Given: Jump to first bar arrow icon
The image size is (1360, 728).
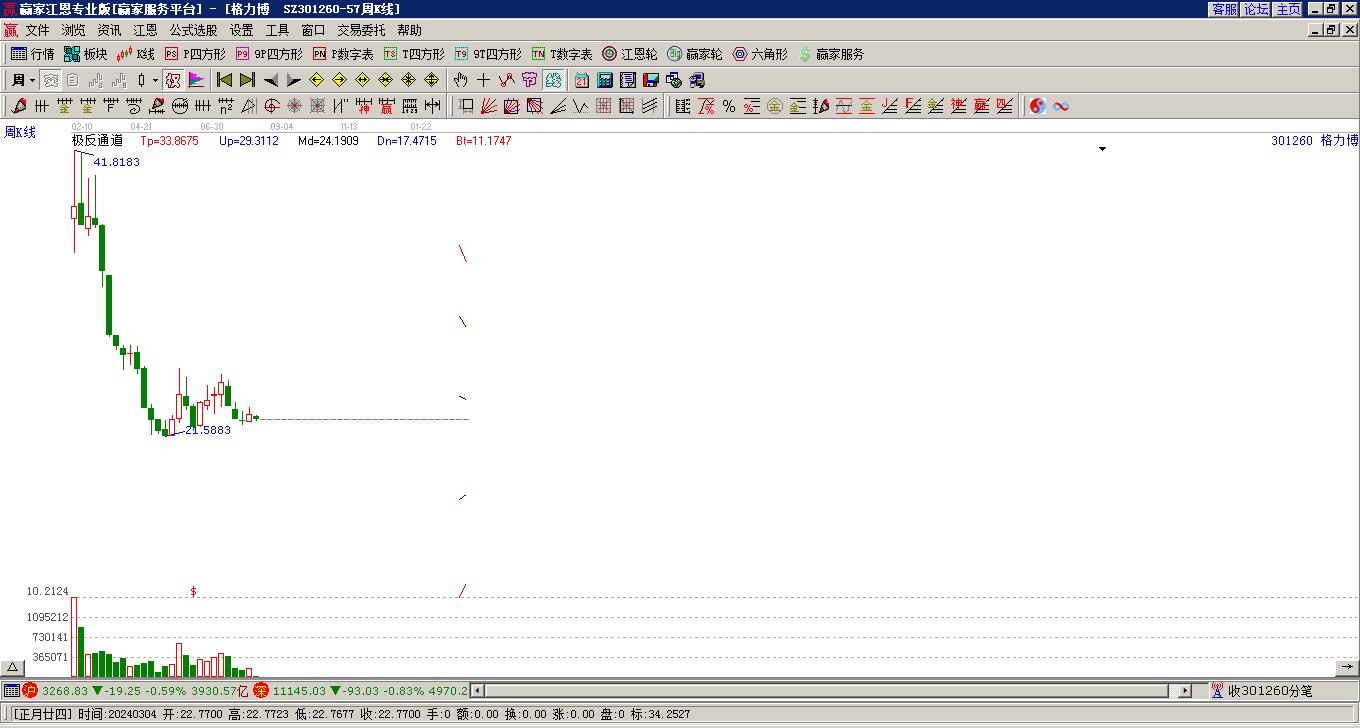Looking at the screenshot, I should click(x=225, y=80).
